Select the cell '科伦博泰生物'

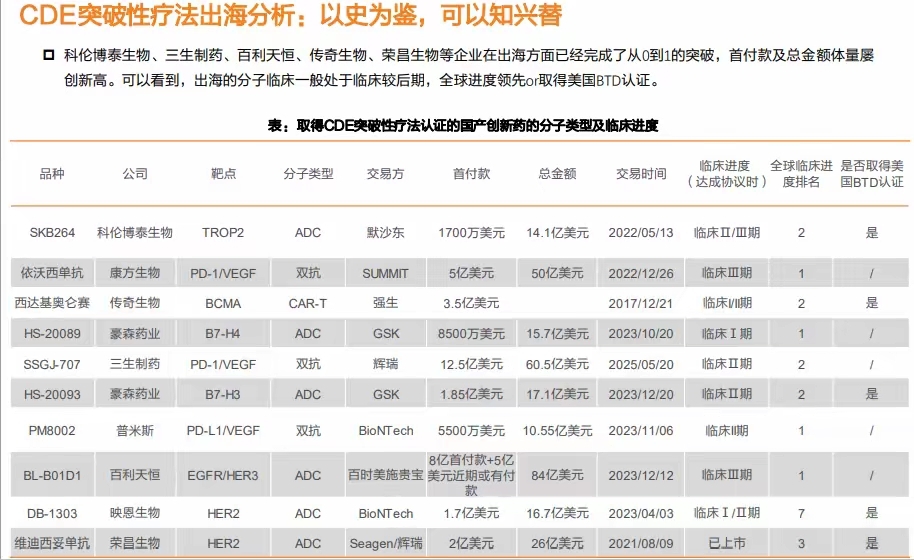[135, 233]
